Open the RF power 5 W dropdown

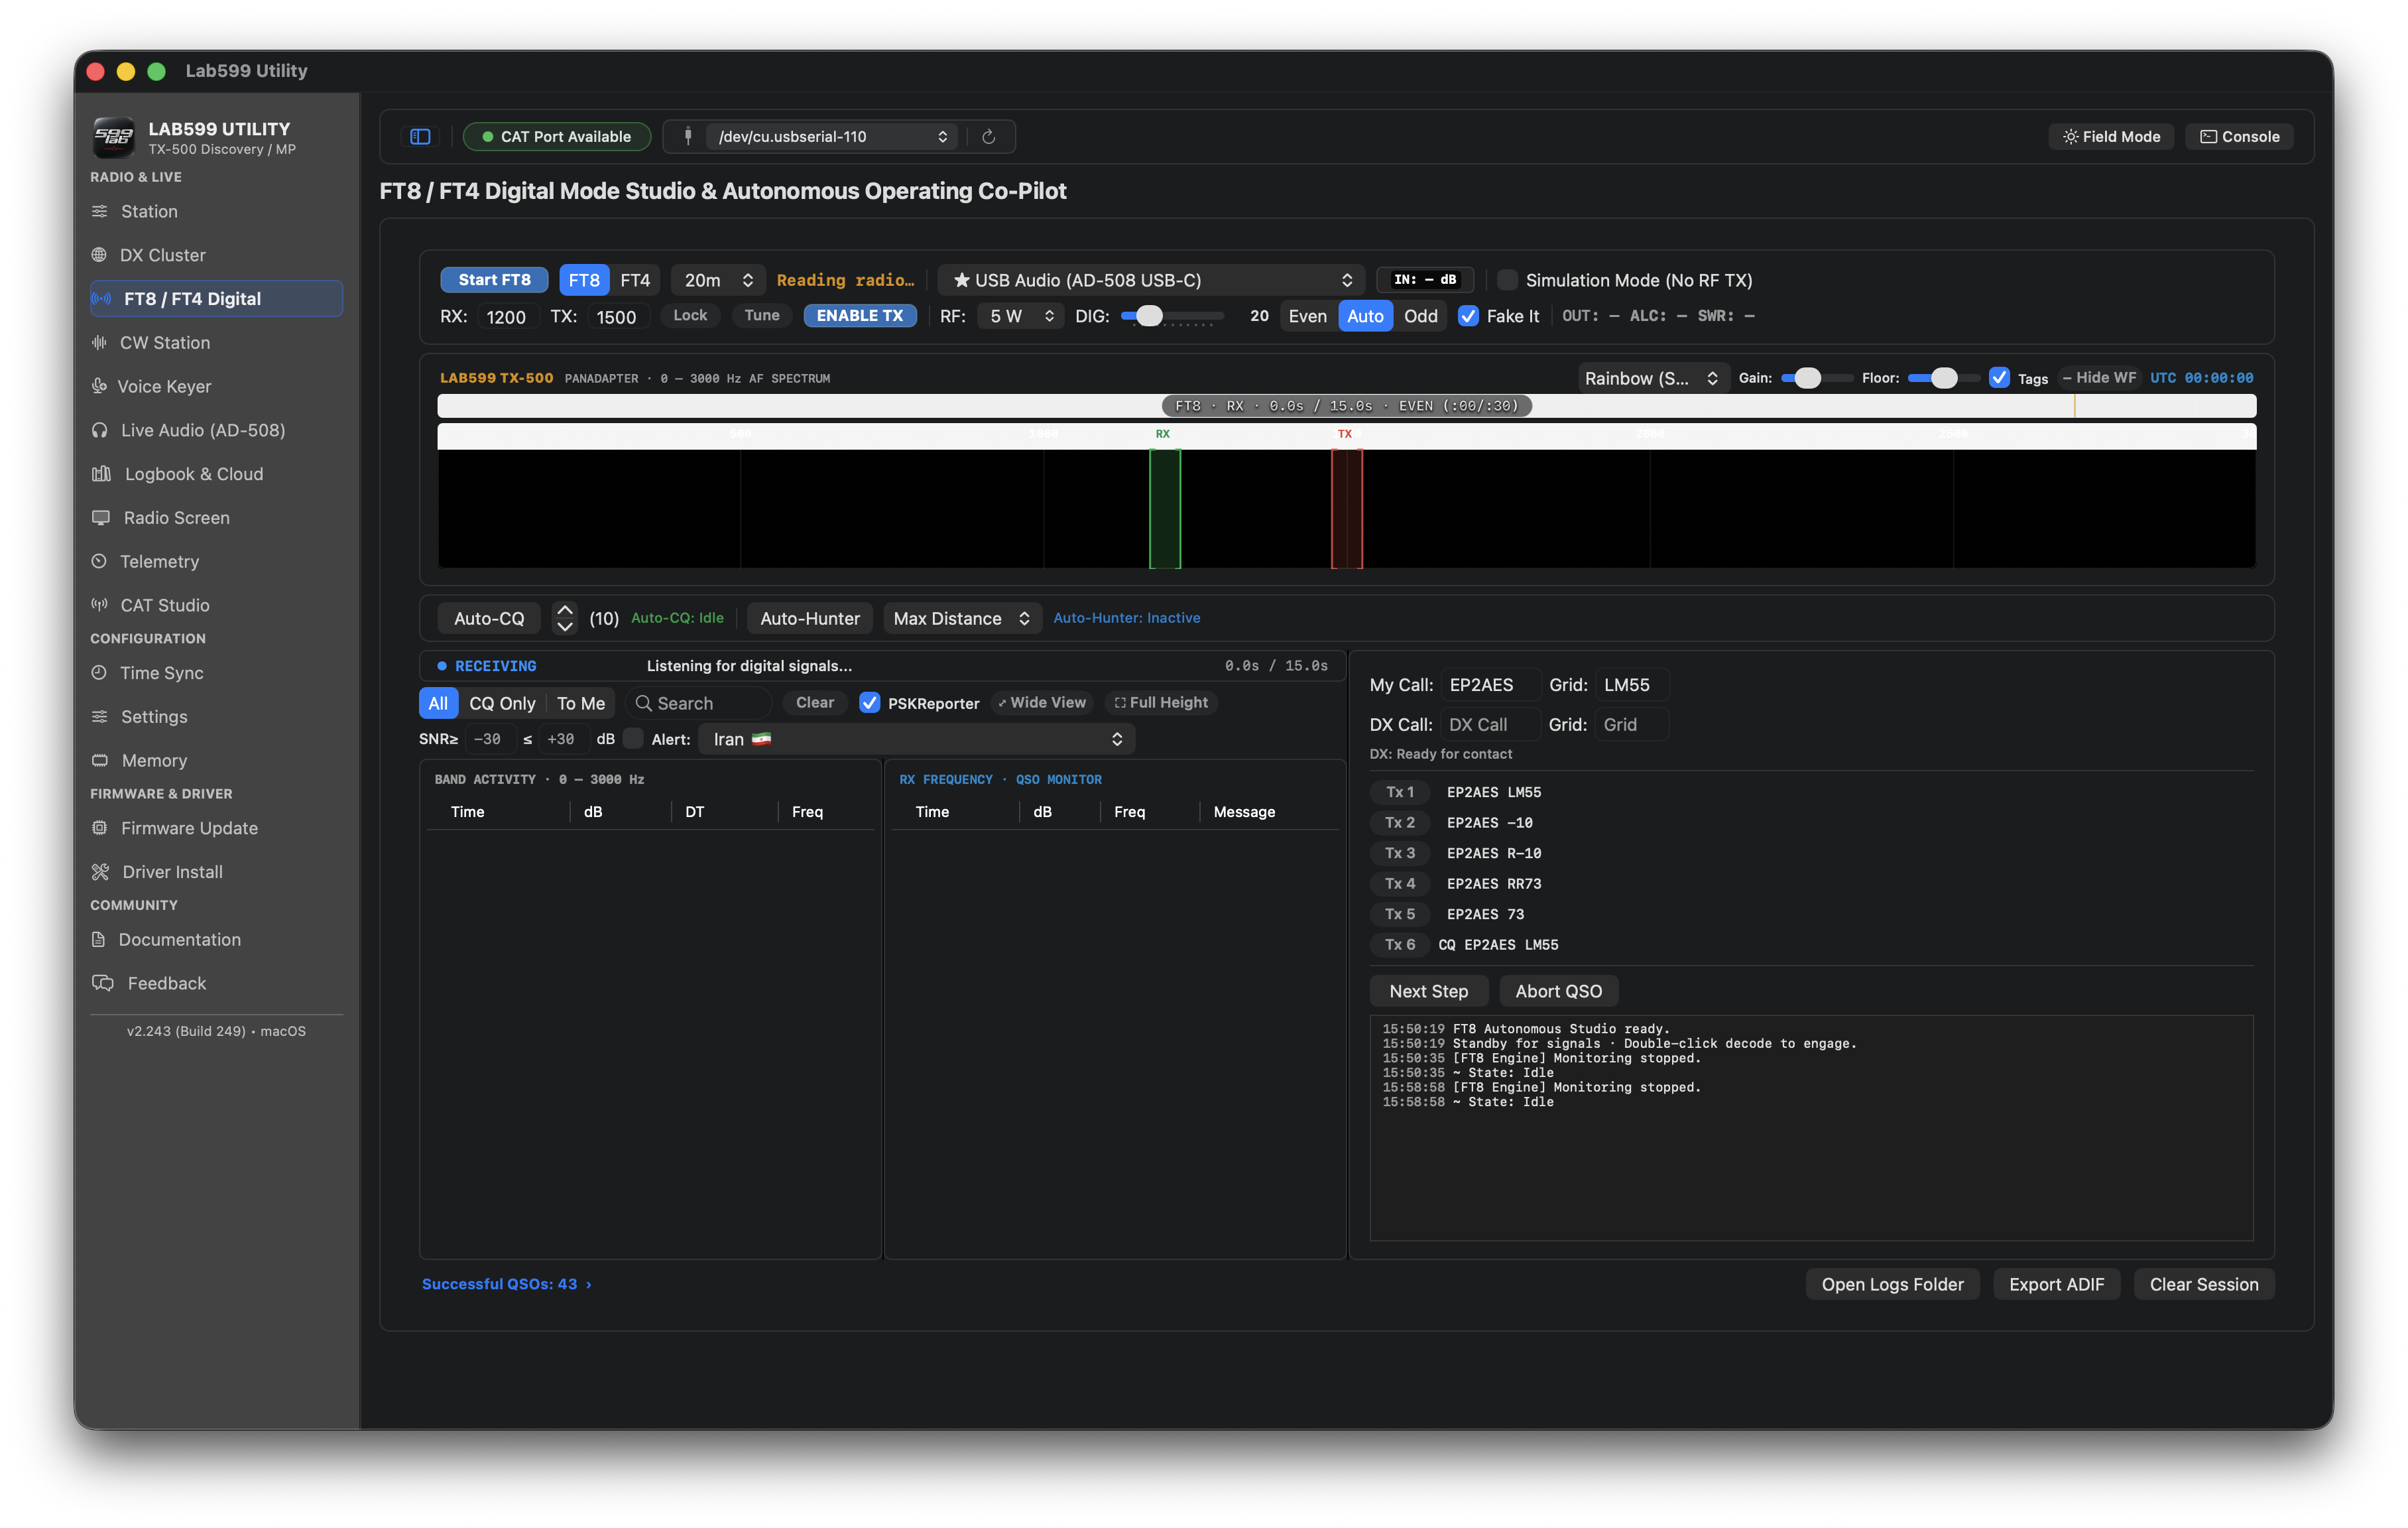pyautogui.click(x=1020, y=316)
